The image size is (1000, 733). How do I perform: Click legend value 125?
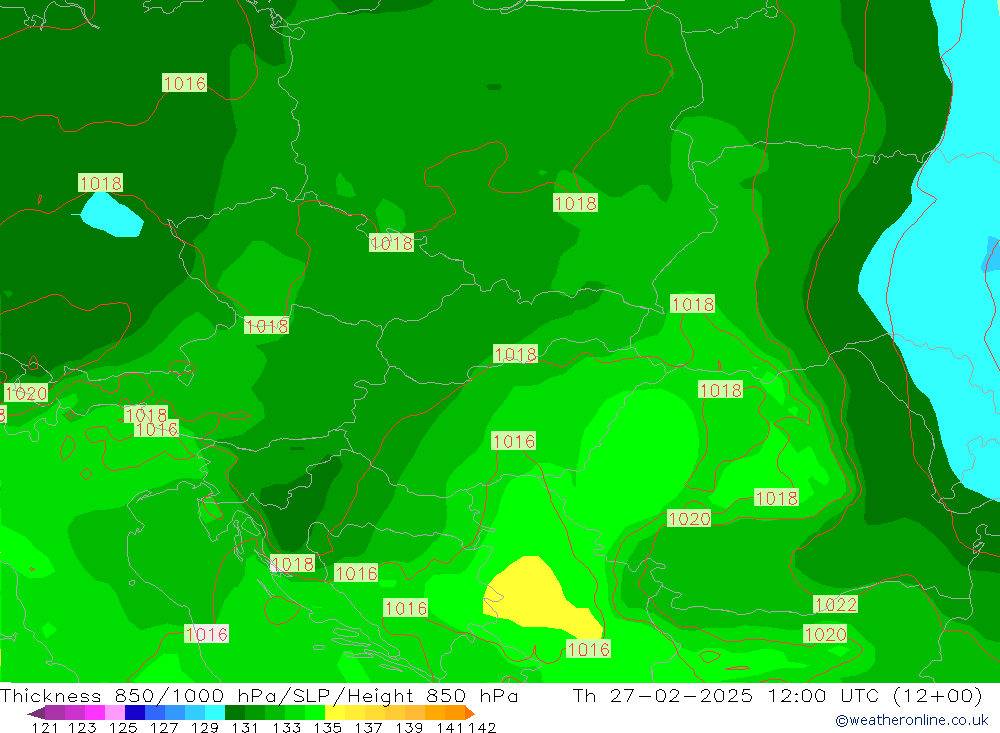click(x=123, y=727)
